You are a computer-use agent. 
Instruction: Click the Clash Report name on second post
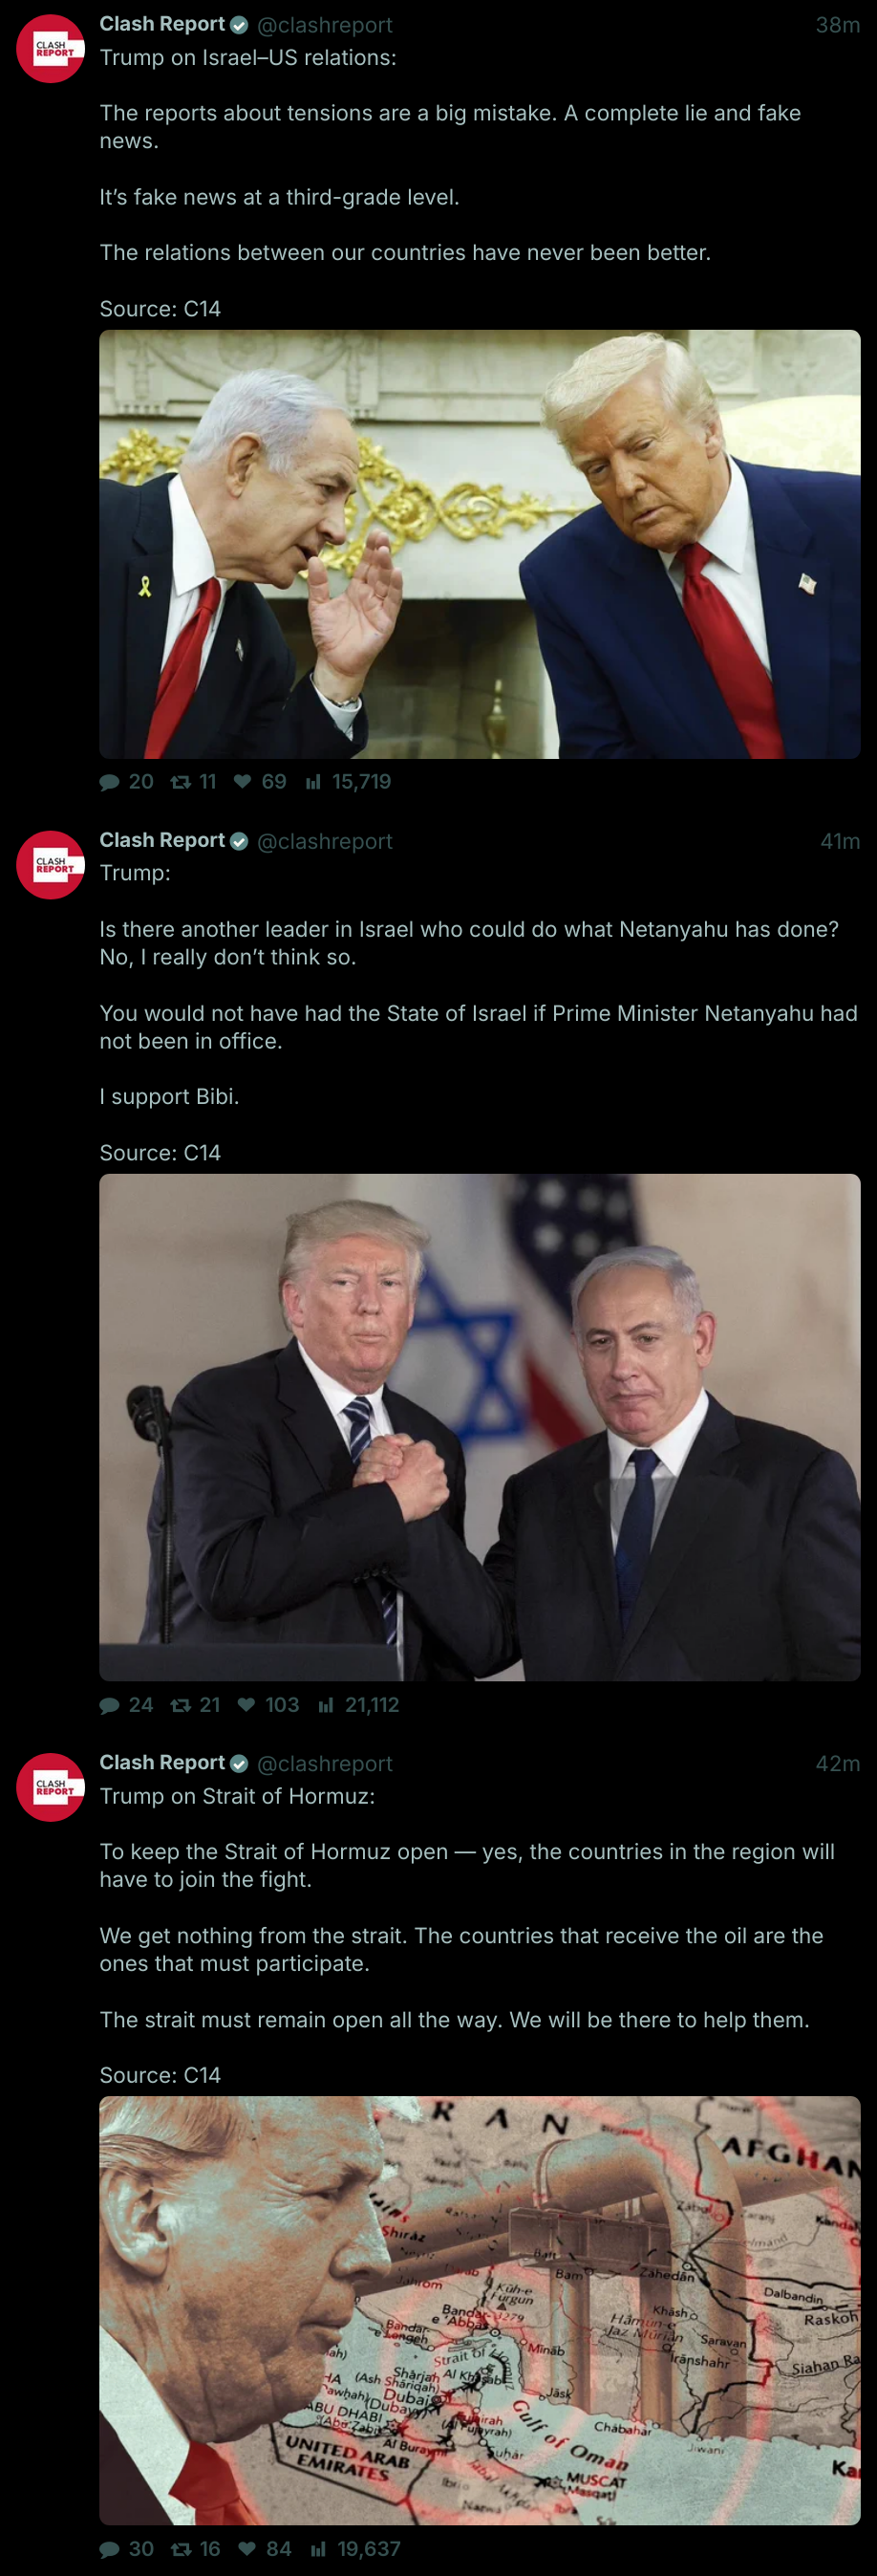click(162, 840)
